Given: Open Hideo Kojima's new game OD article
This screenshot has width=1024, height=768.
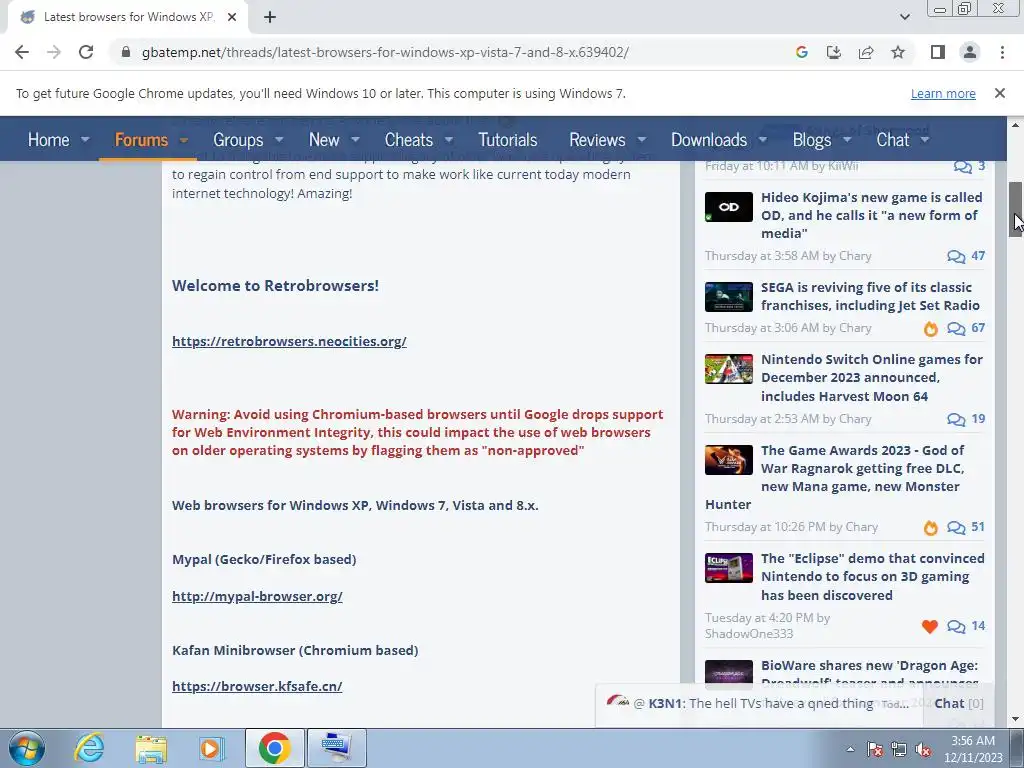Looking at the screenshot, I should coord(871,216).
